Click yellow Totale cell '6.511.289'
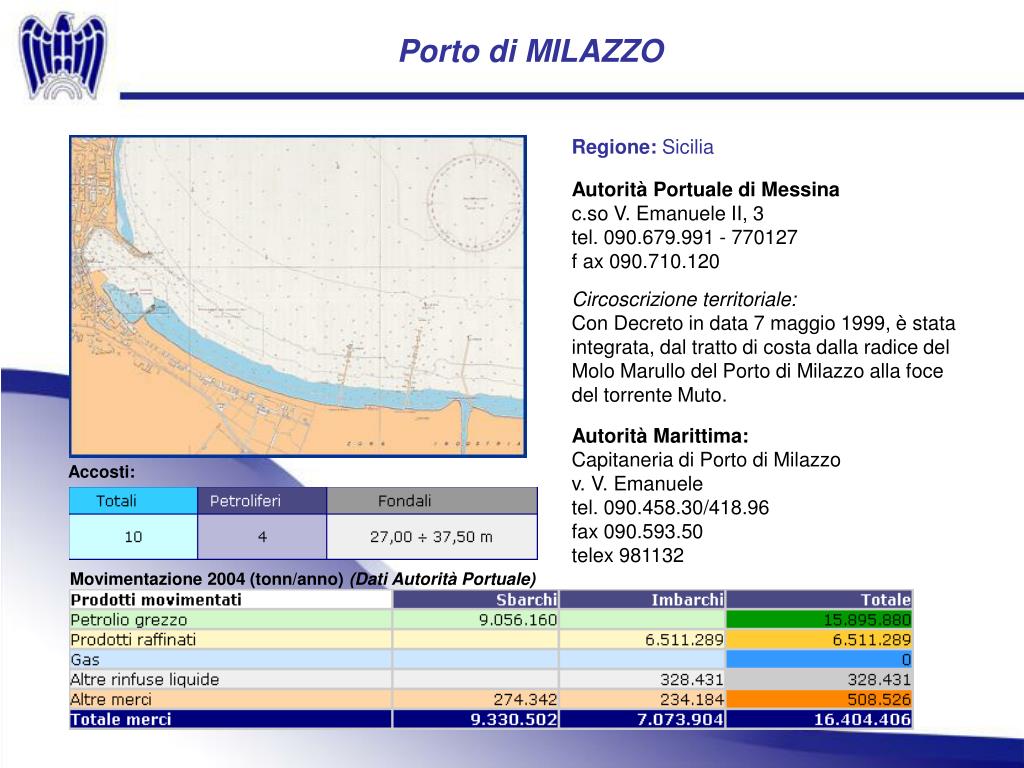The height and width of the screenshot is (768, 1024). pos(820,639)
